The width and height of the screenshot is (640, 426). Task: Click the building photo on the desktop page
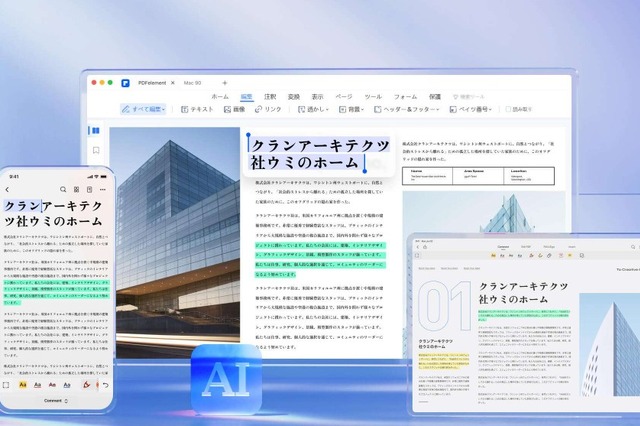click(175, 243)
